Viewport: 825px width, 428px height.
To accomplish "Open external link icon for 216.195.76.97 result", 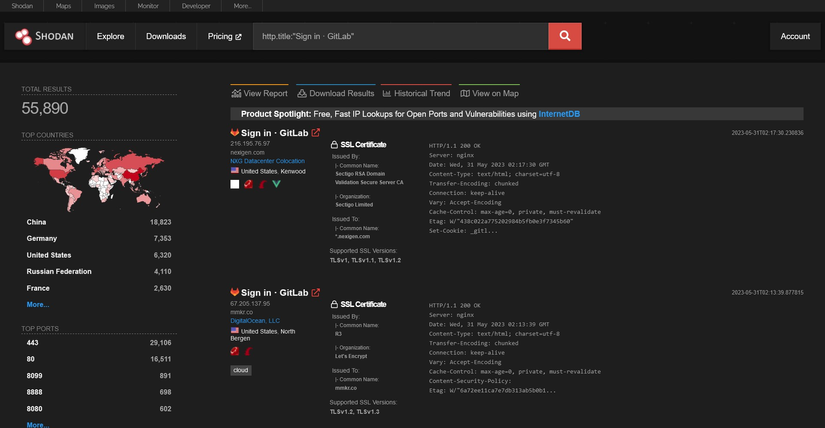I will coord(316,132).
